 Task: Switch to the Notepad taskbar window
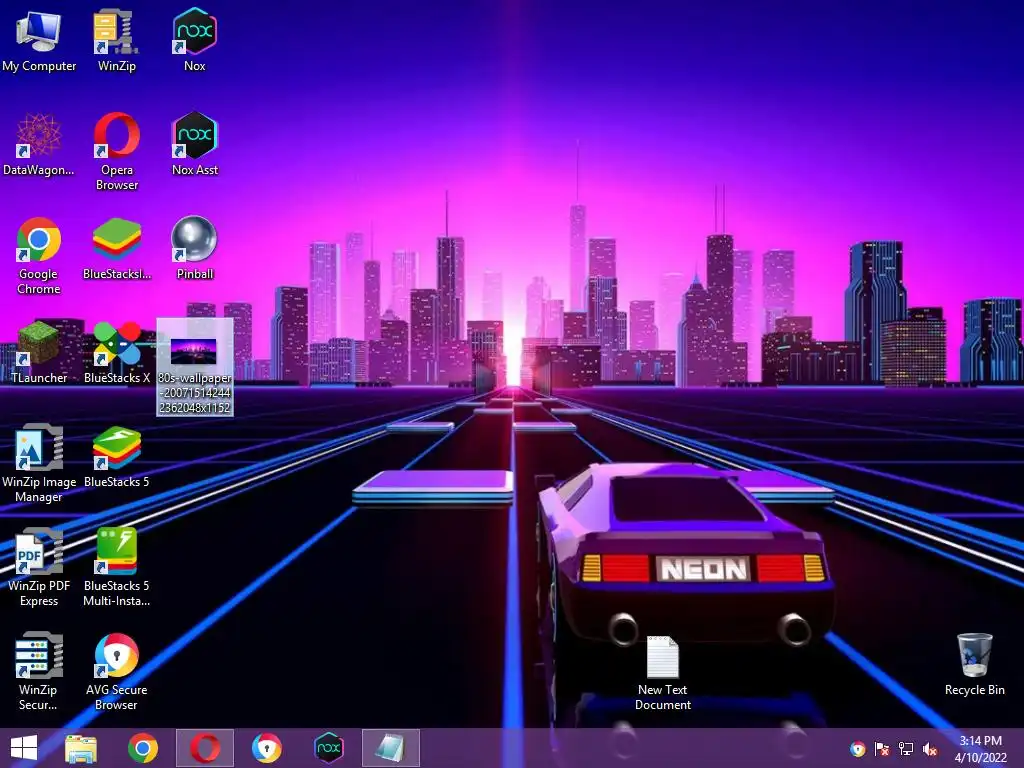pos(391,748)
